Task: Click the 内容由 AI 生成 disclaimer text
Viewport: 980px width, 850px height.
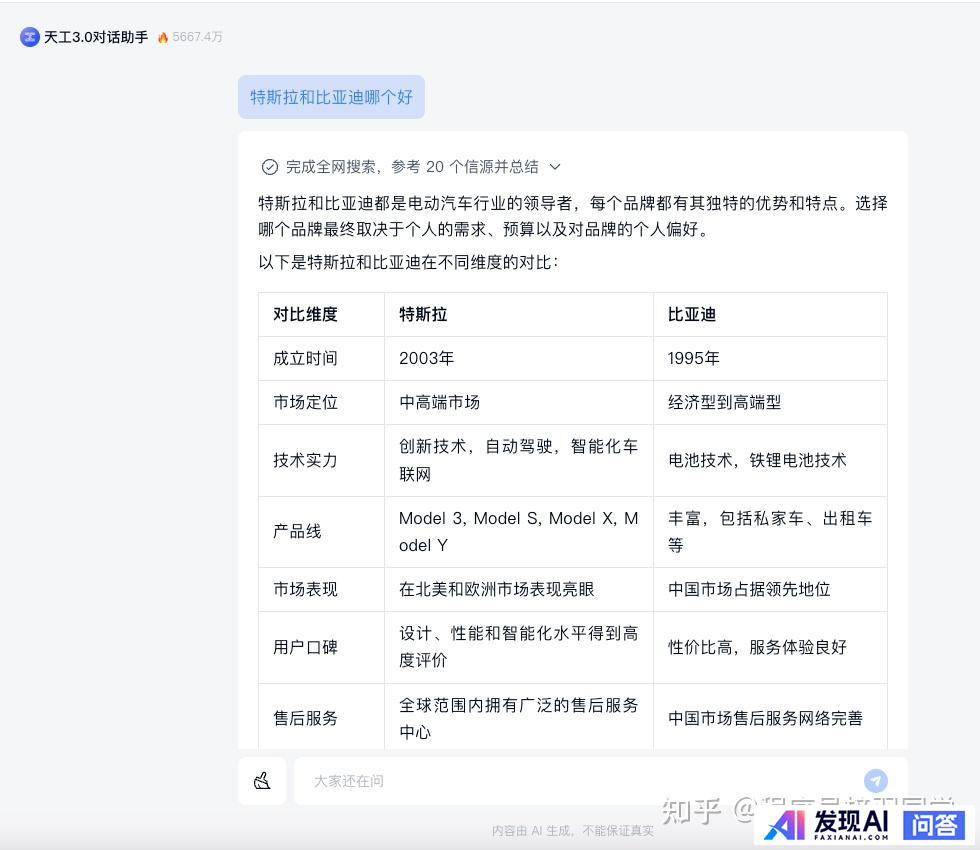Action: pyautogui.click(x=572, y=830)
